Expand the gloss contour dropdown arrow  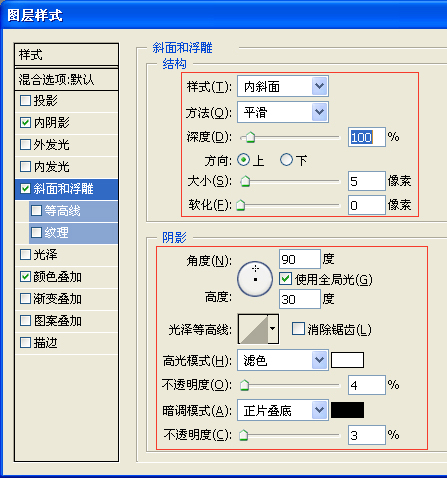[x=273, y=329]
